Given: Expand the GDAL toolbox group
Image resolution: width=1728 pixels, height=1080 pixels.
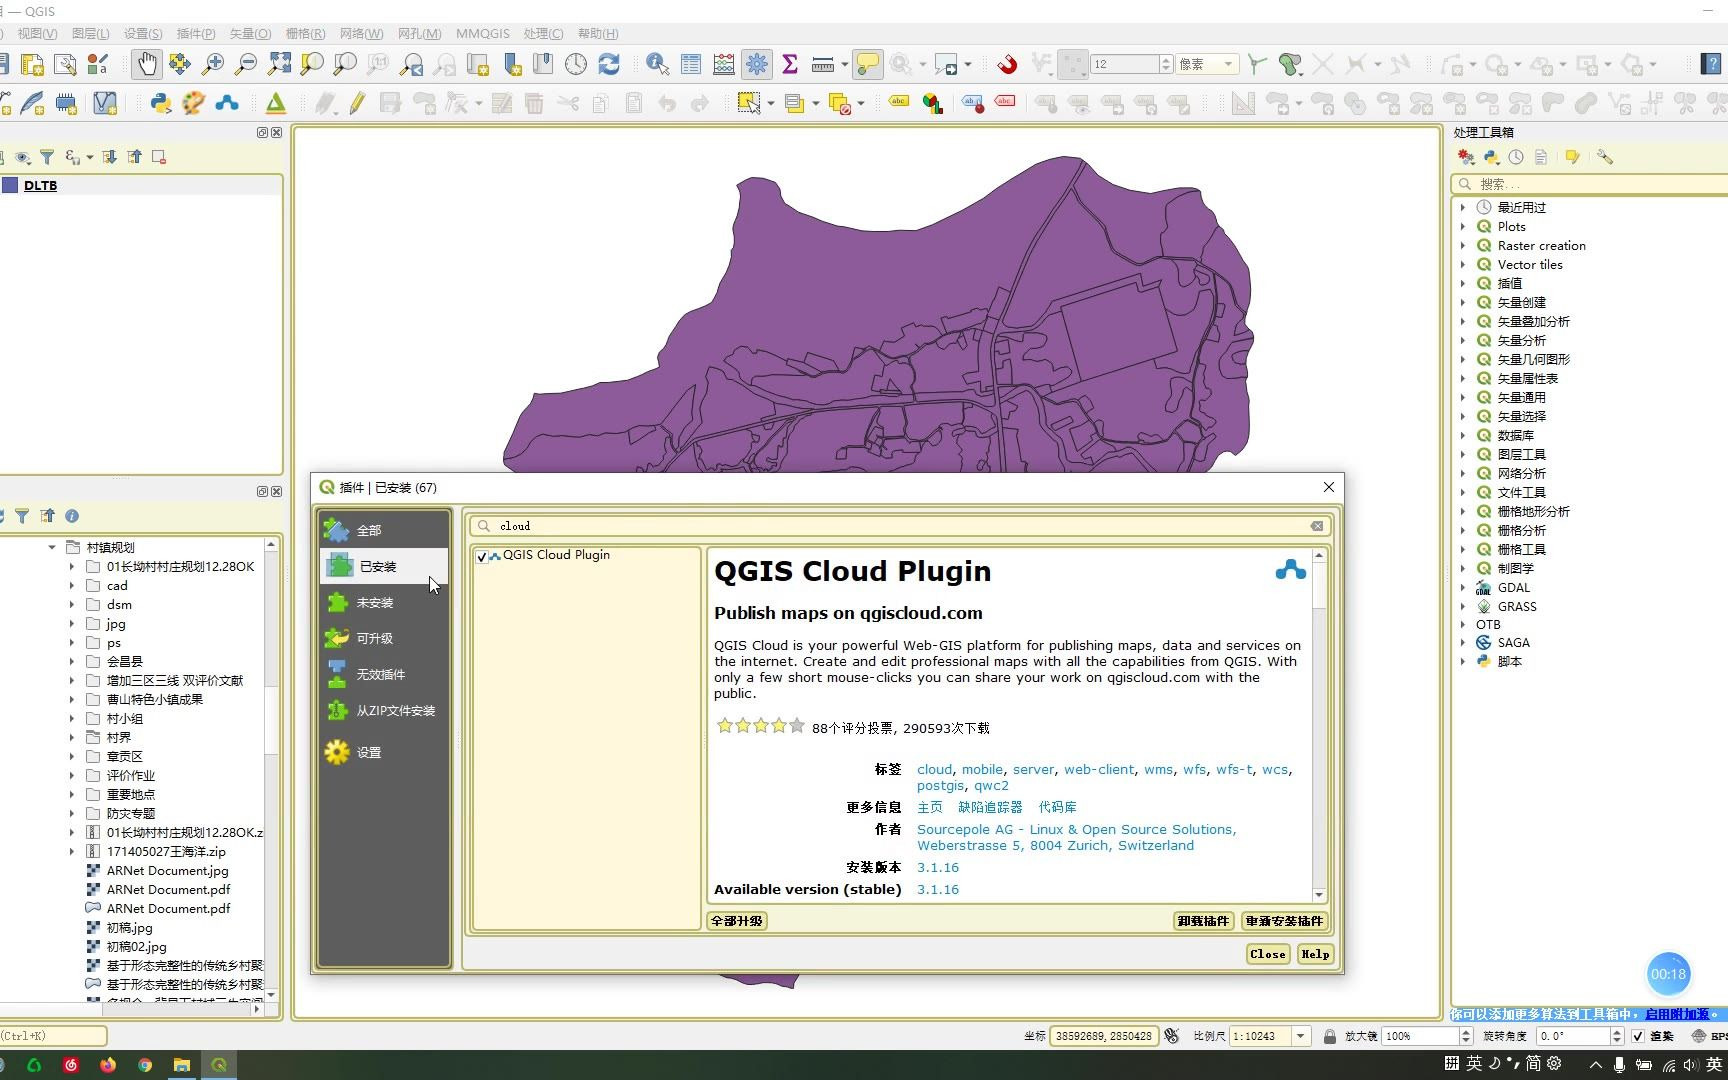Looking at the screenshot, I should [x=1463, y=587].
